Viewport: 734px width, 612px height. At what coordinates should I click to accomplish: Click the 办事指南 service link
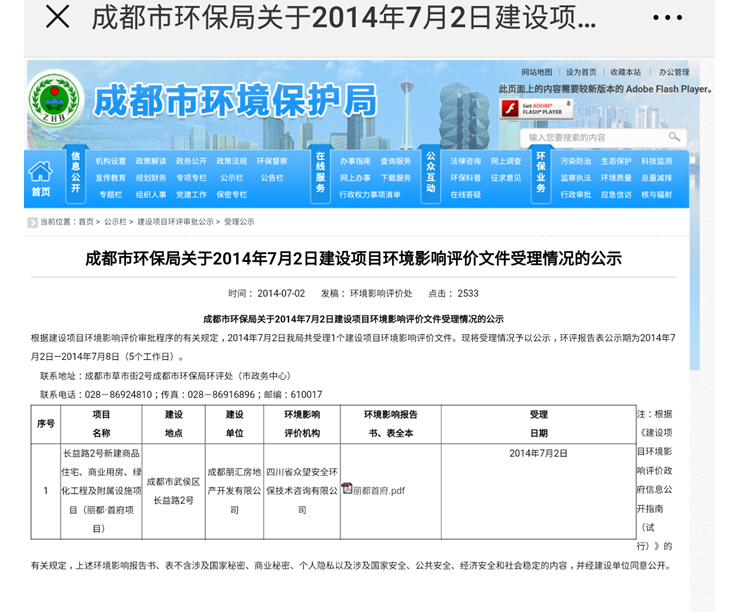point(355,161)
